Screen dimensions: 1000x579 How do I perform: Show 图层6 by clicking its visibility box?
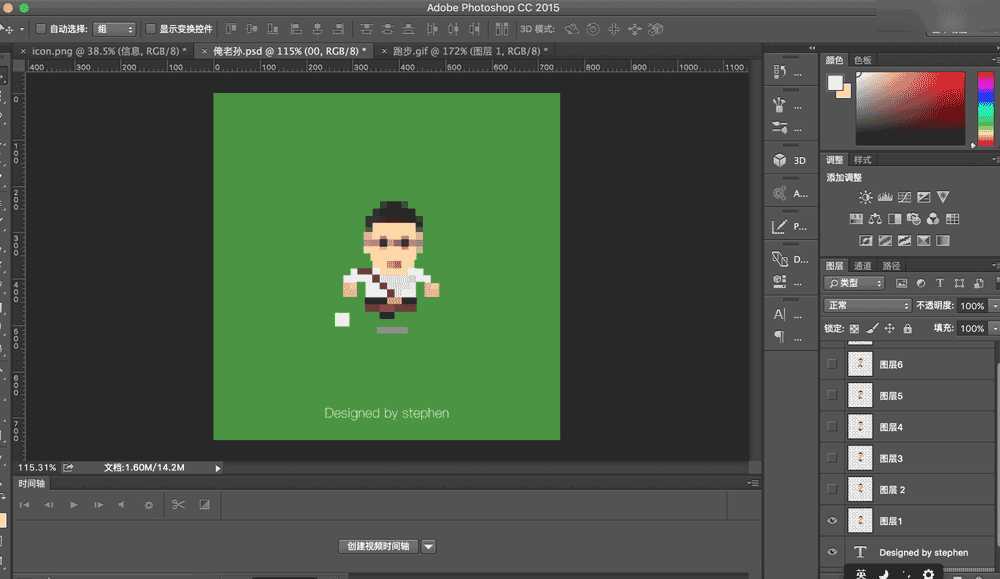[x=832, y=365]
